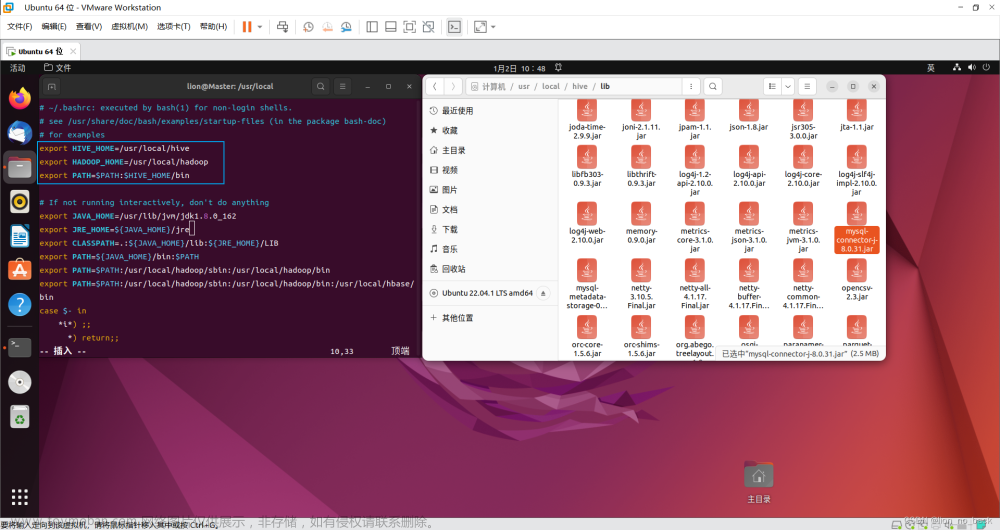Open 视频 (Videos) in sidebar
Viewport: 1000px width, 530px height.
click(x=491, y=170)
